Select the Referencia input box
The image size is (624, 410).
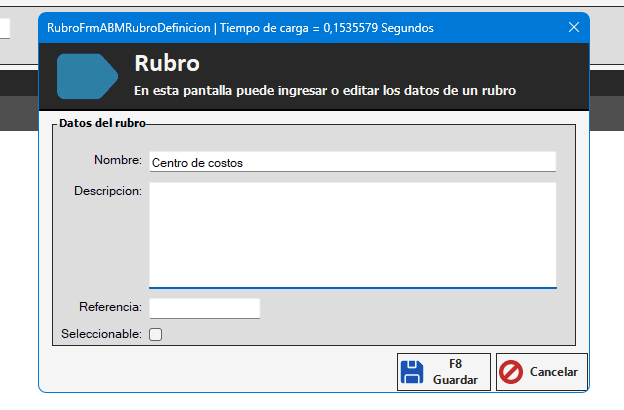point(204,308)
